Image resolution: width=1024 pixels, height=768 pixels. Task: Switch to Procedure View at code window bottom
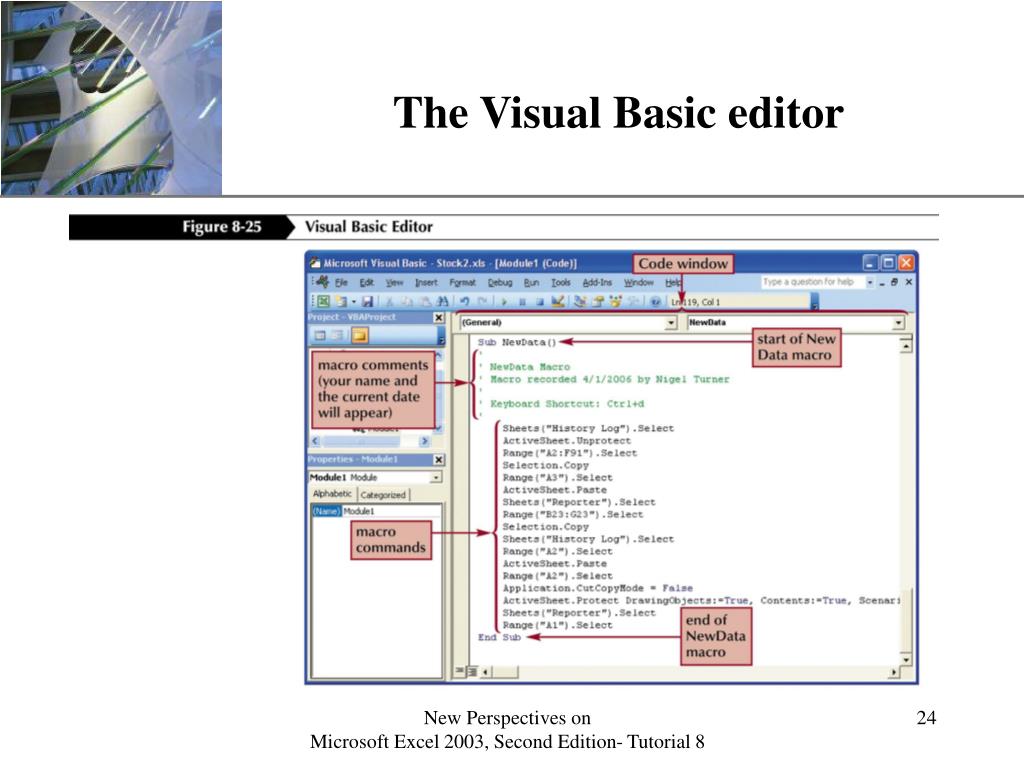[460, 671]
